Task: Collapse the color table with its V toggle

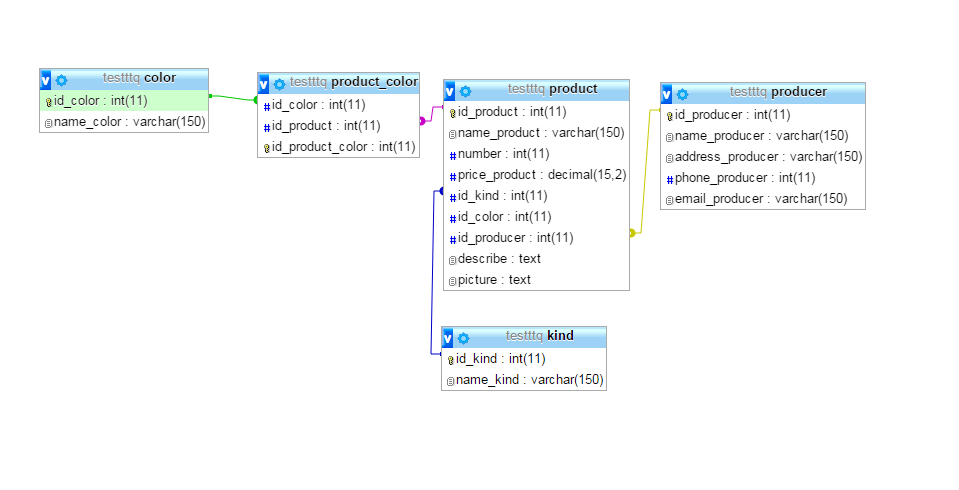Action: 46,79
